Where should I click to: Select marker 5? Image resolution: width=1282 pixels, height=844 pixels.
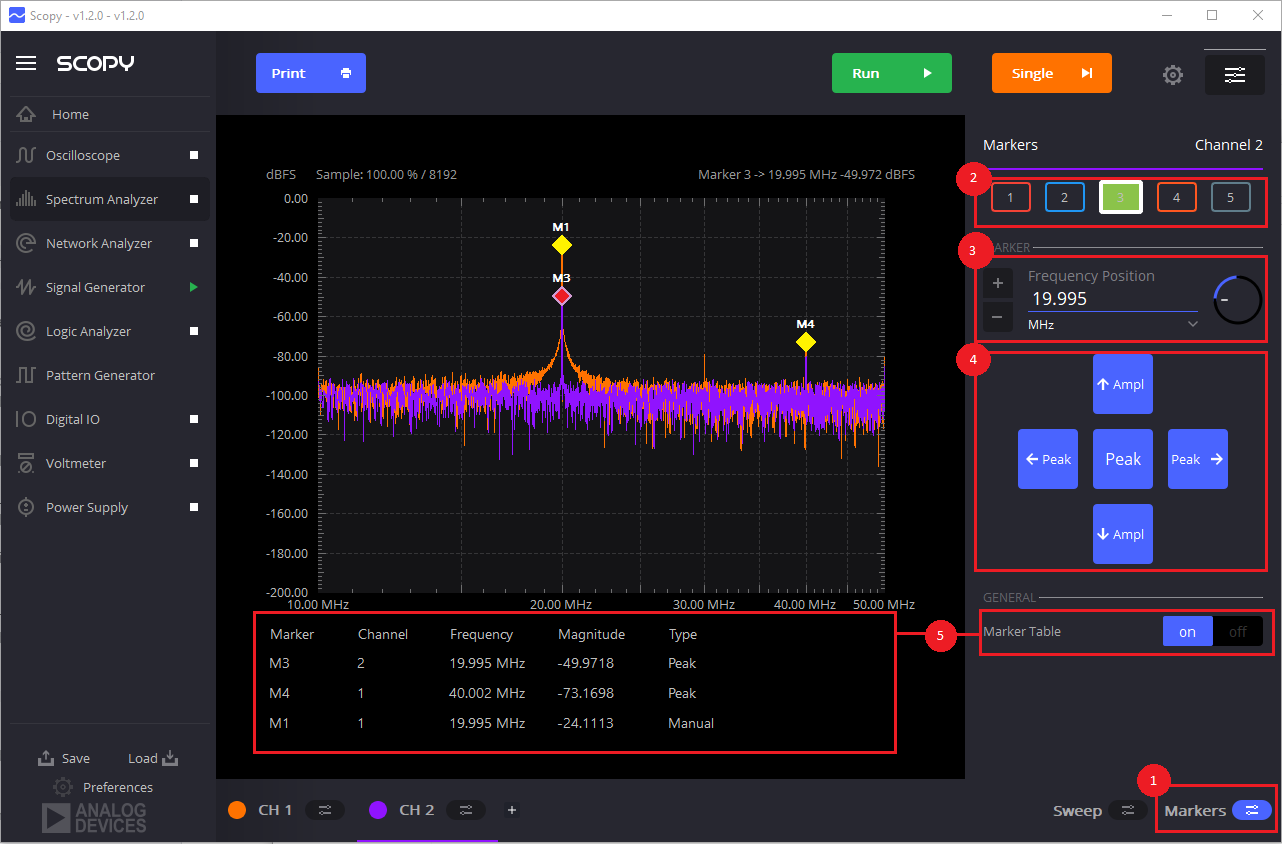1231,197
